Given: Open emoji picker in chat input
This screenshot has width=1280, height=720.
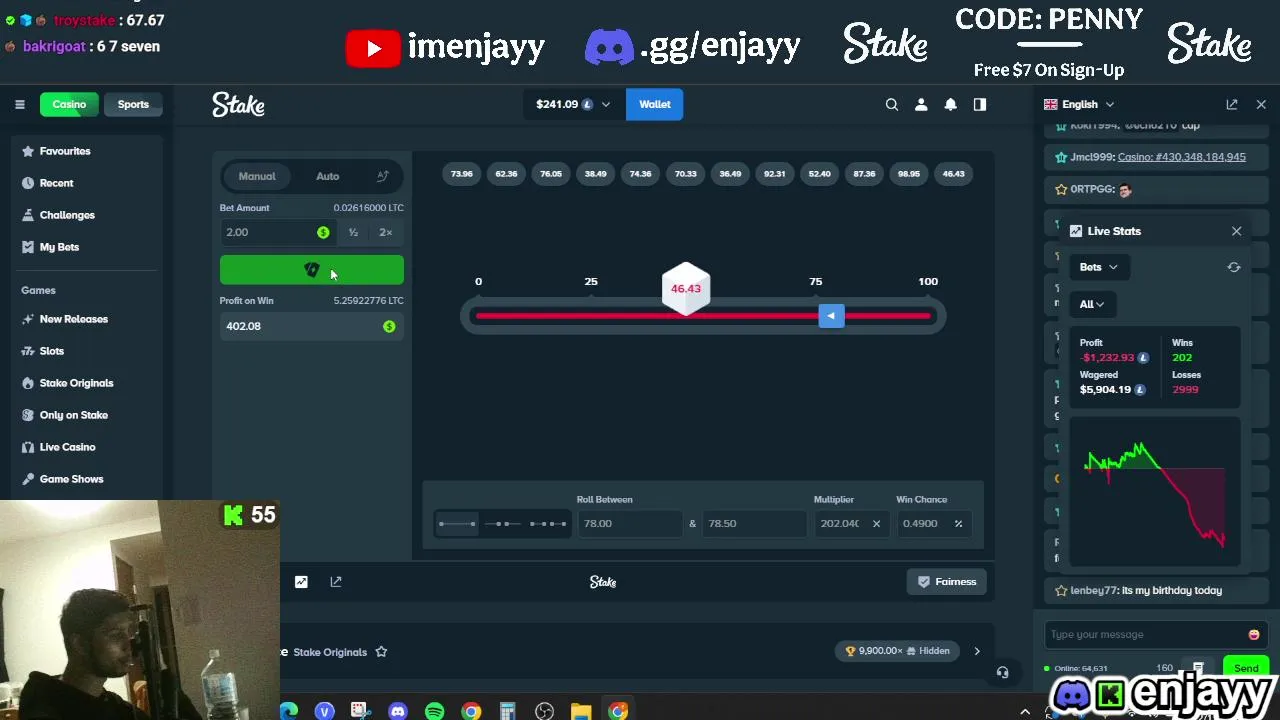Looking at the screenshot, I should (x=1254, y=635).
